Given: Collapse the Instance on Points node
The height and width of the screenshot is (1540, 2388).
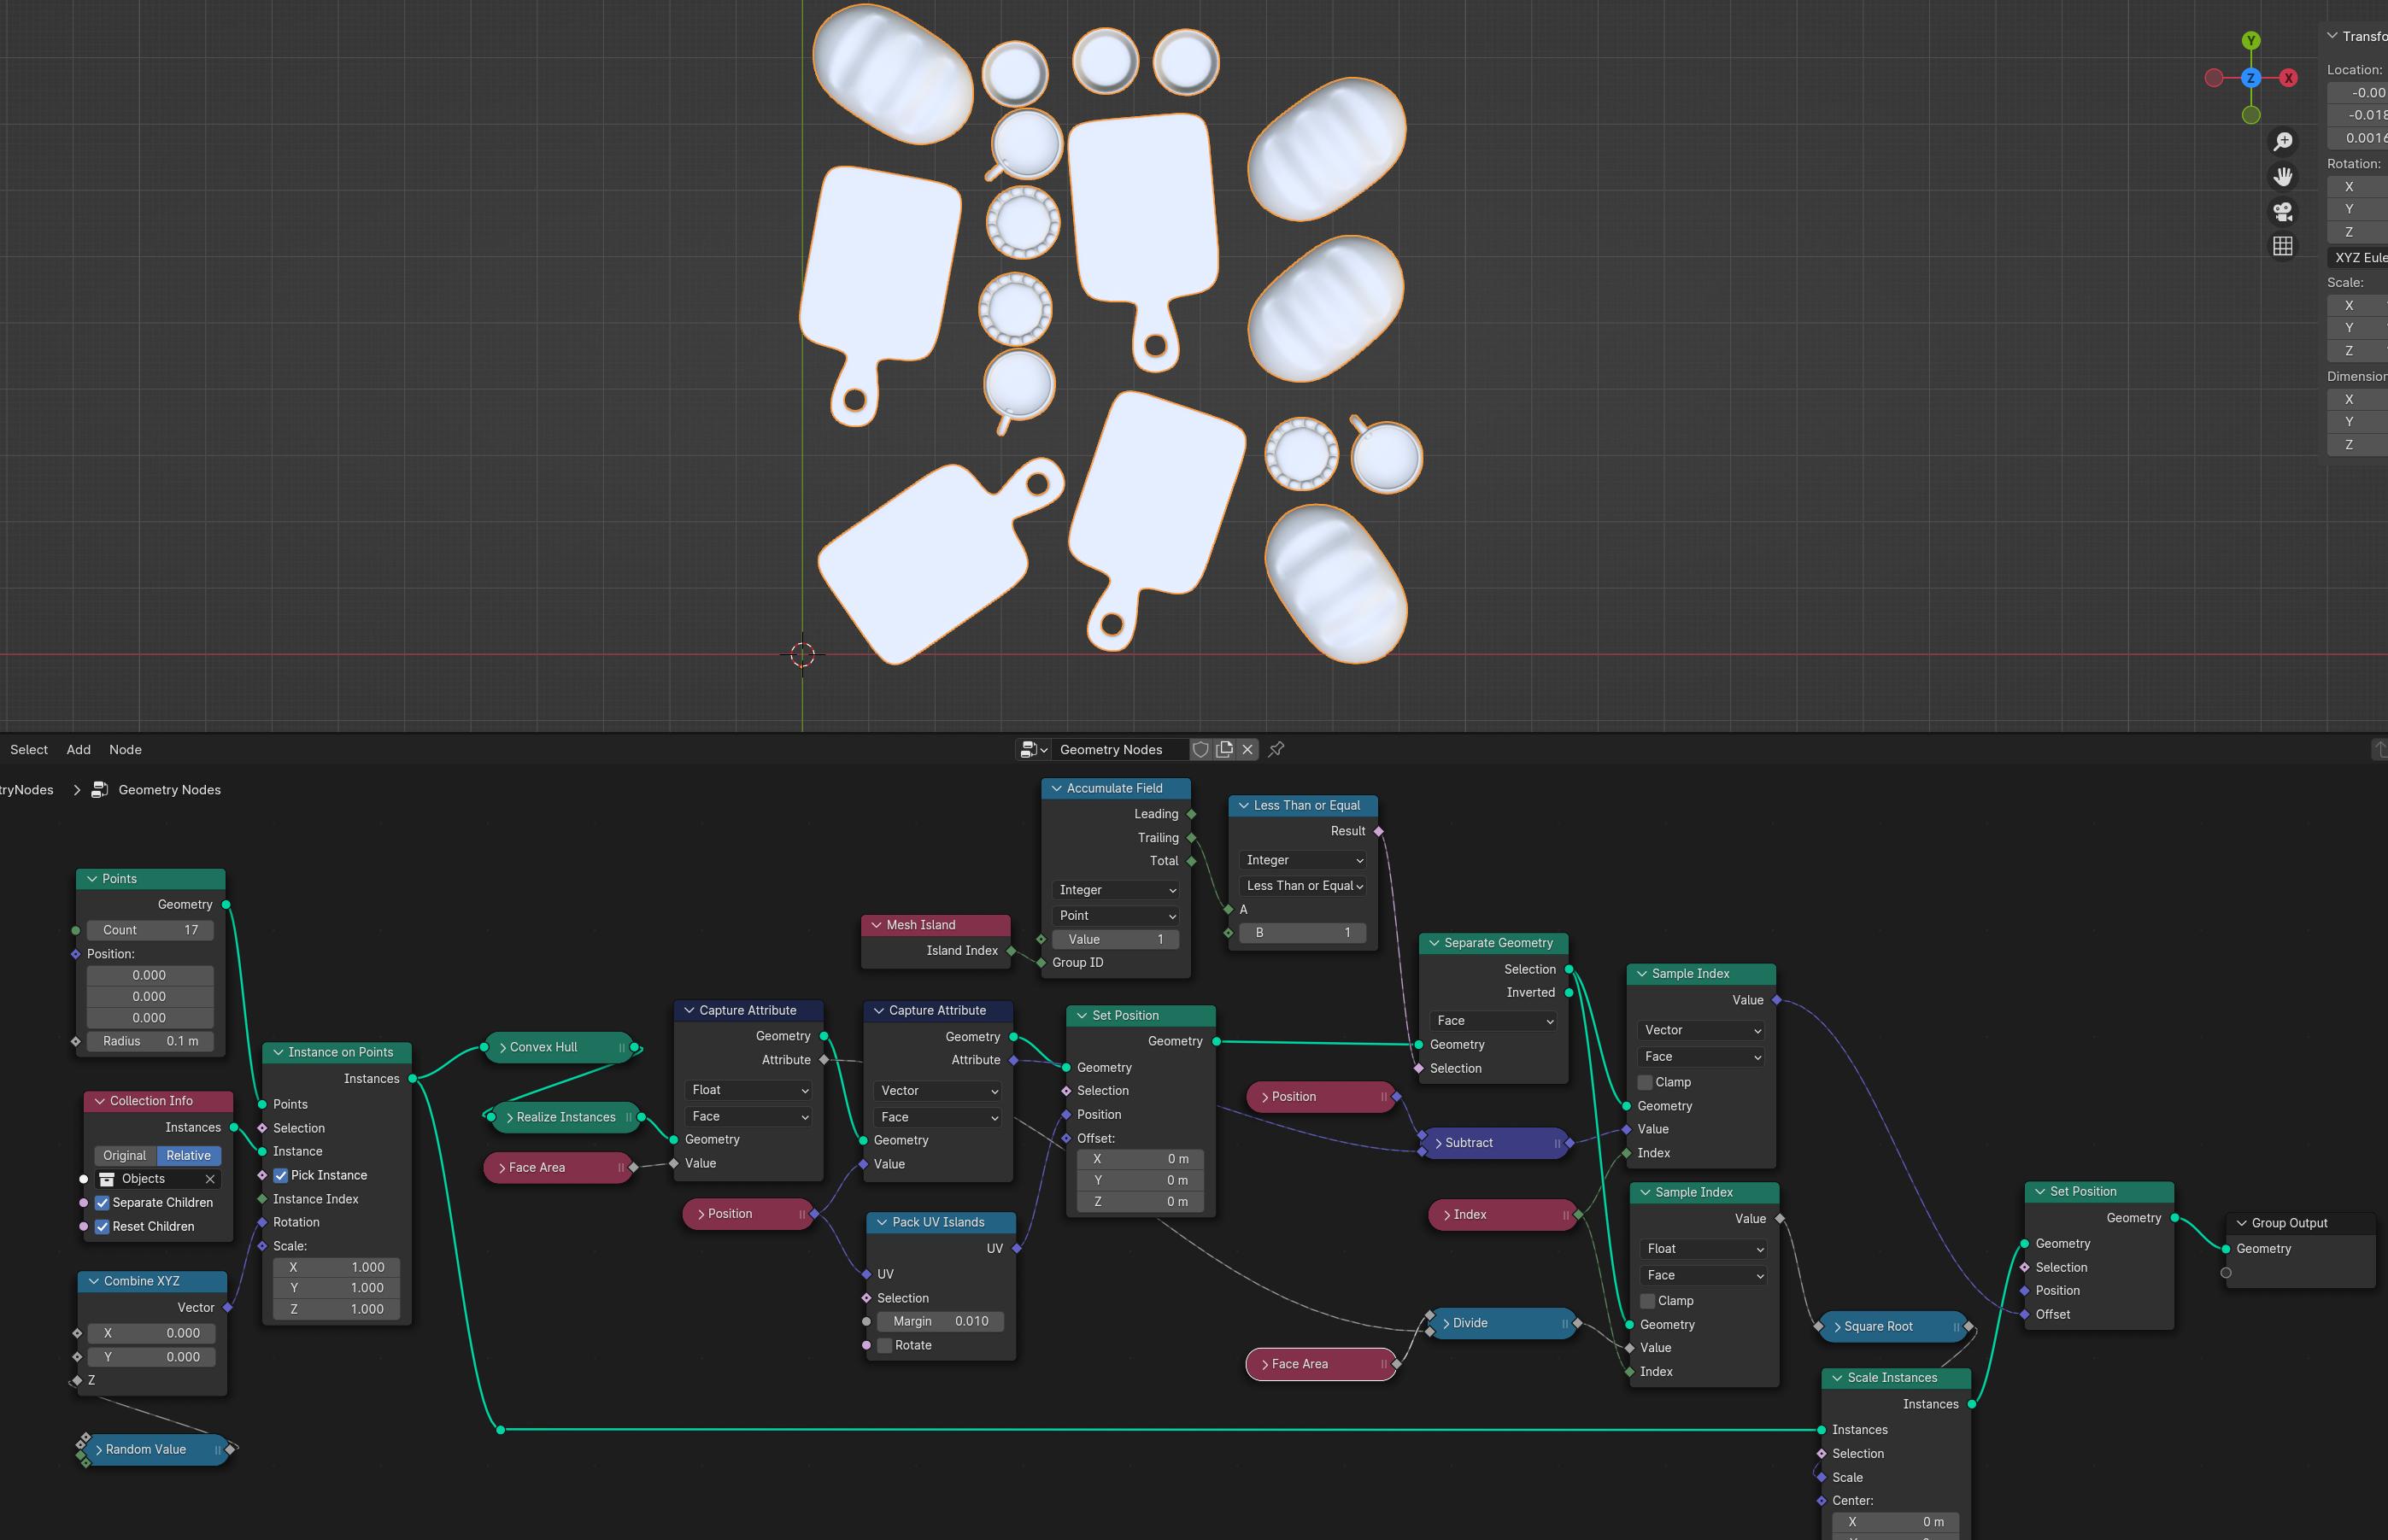Looking at the screenshot, I should pos(278,1052).
